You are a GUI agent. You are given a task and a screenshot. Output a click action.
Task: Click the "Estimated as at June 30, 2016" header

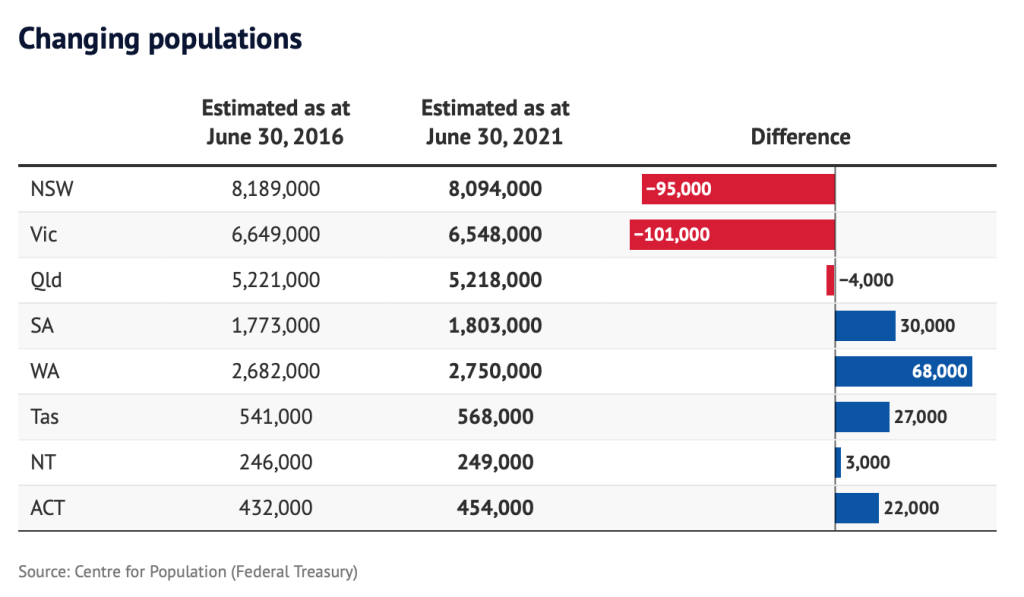pos(275,122)
